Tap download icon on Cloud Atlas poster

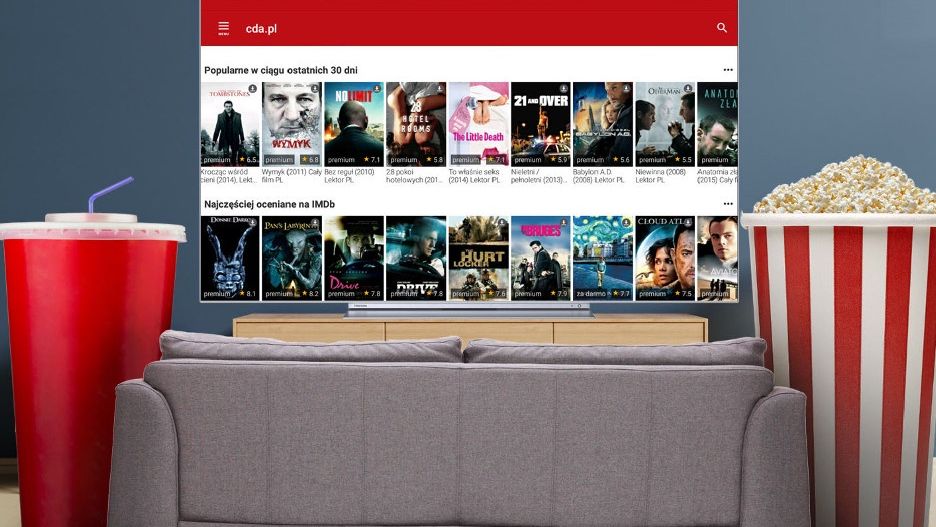[x=688, y=222]
